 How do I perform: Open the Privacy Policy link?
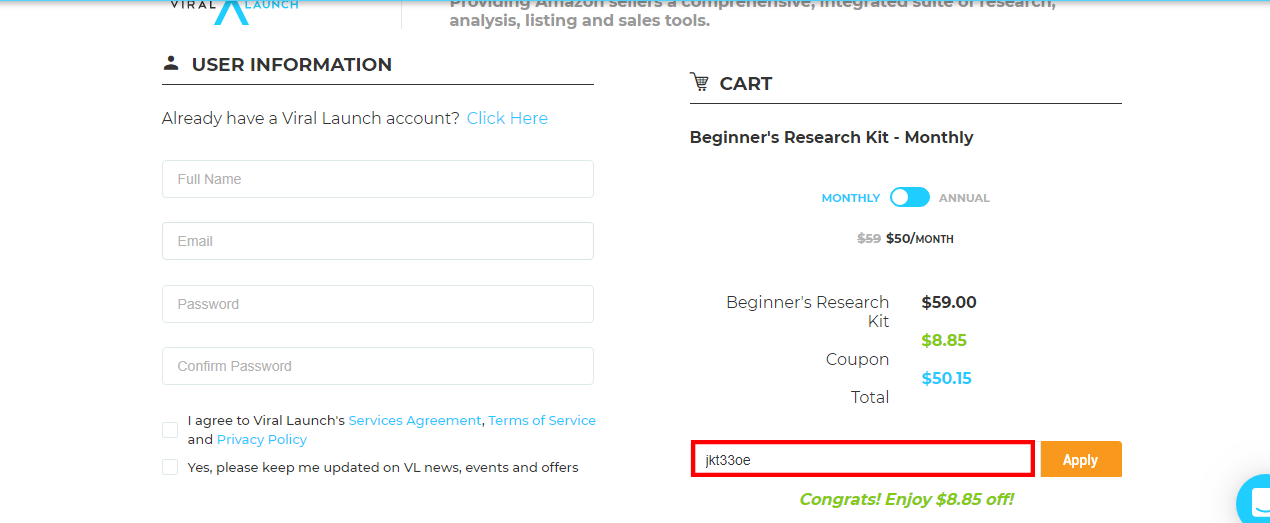click(x=262, y=440)
